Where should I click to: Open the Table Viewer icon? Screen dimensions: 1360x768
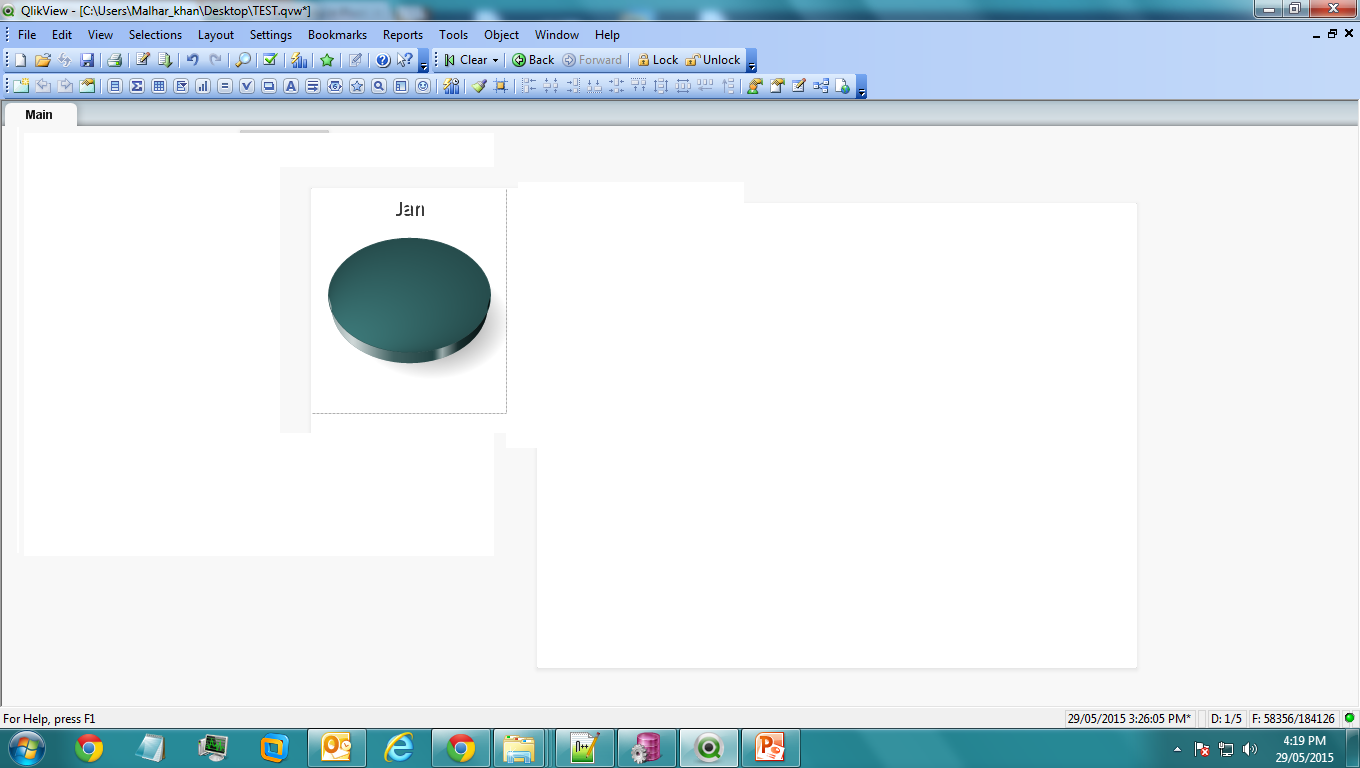[x=821, y=86]
